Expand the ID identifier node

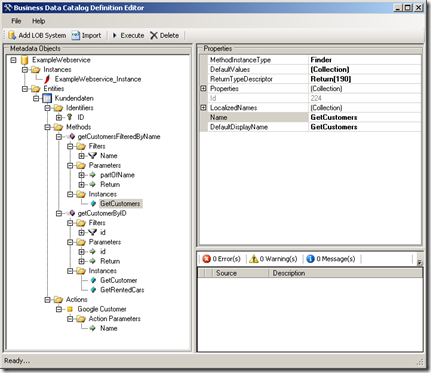pos(59,117)
